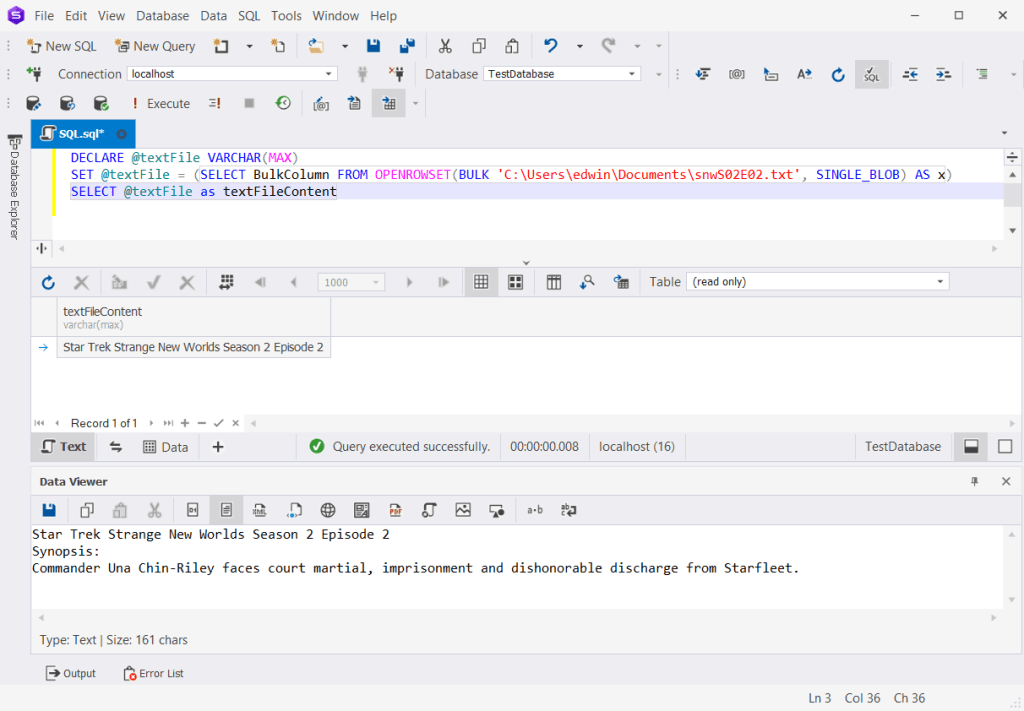
Task: Click the find in grid search icon
Action: coord(587,282)
